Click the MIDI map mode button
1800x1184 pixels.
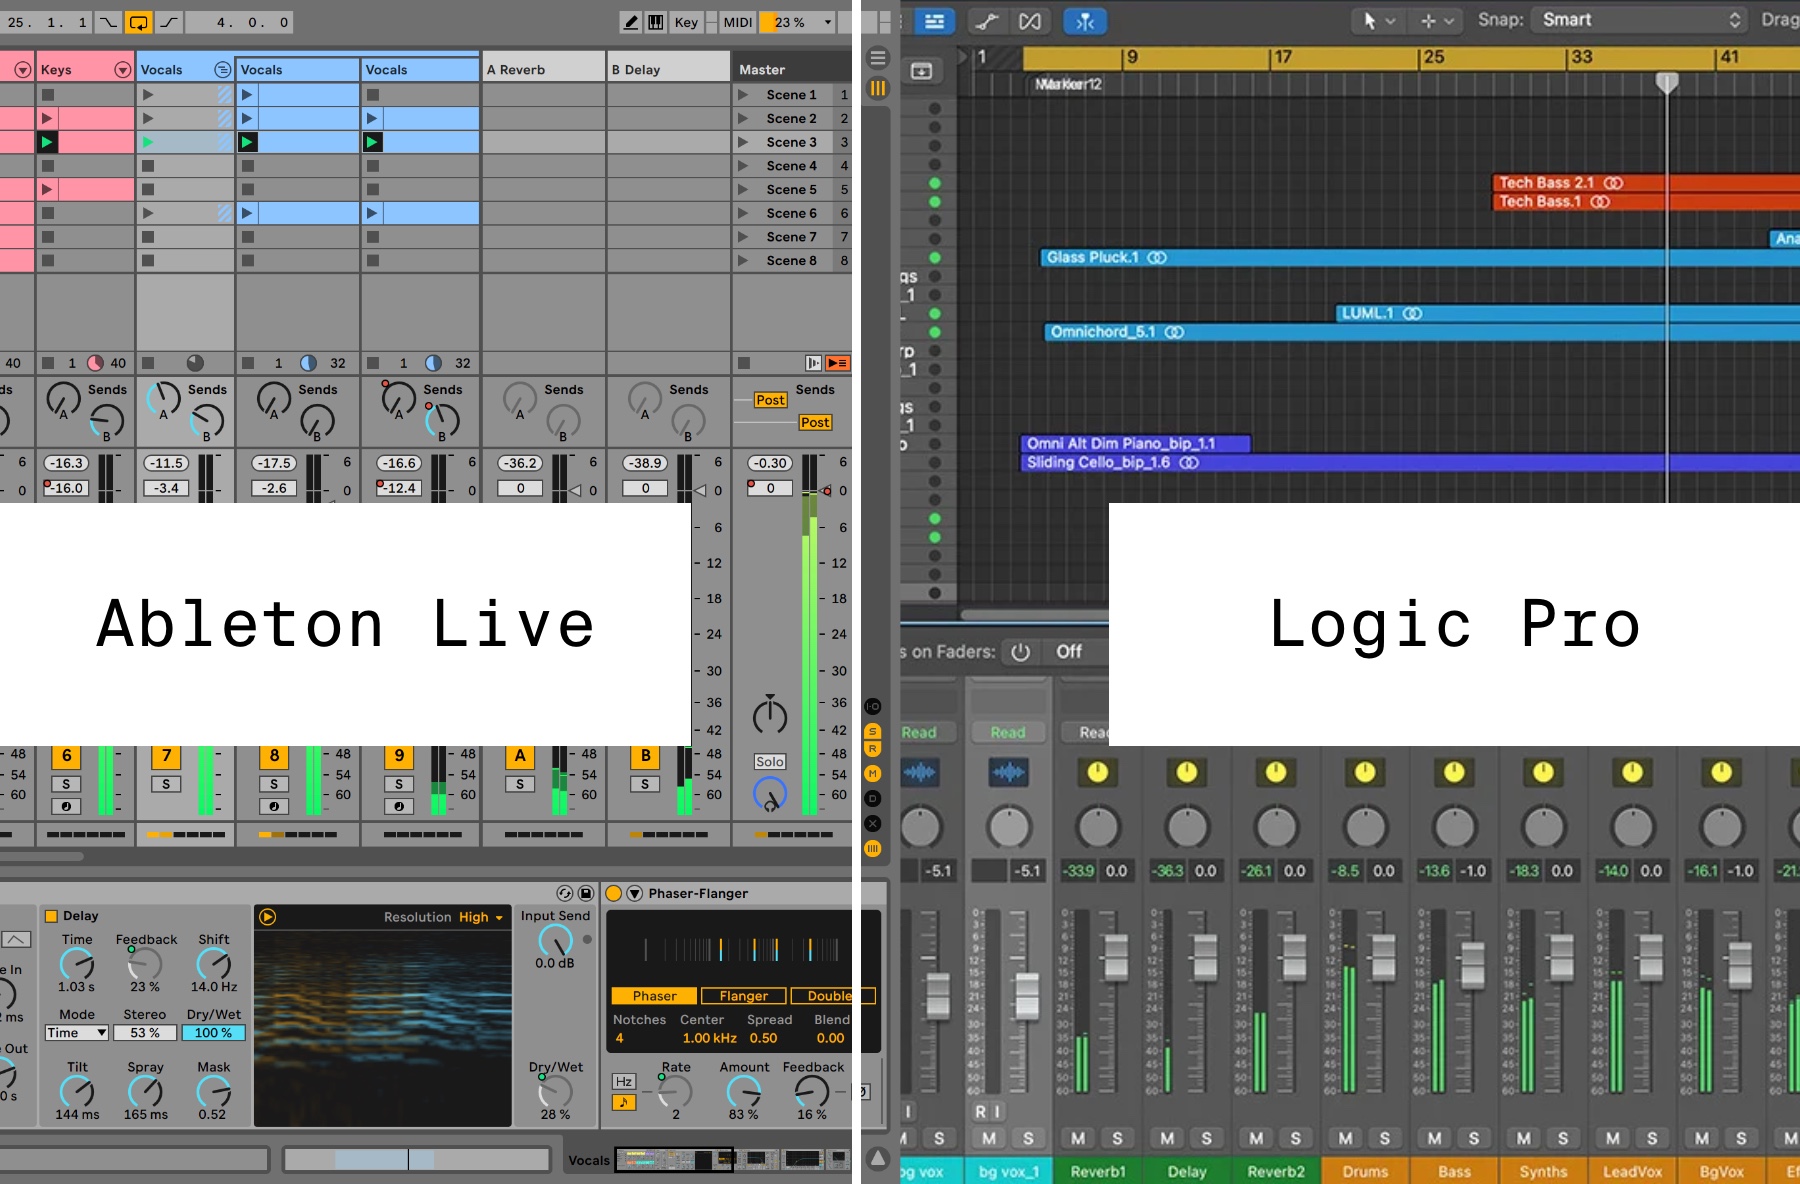click(x=738, y=22)
